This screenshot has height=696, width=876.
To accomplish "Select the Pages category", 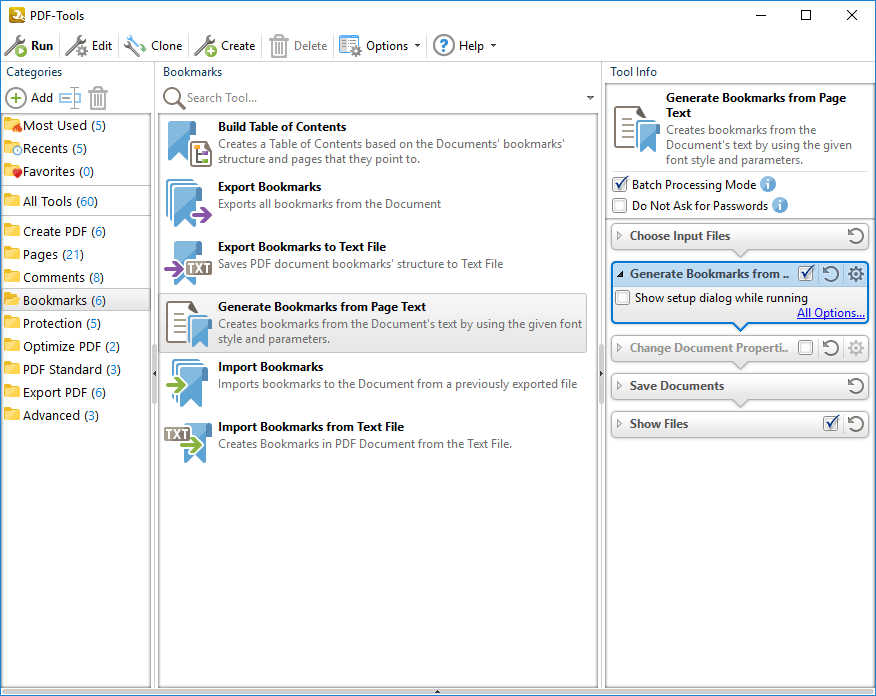I will (x=76, y=254).
